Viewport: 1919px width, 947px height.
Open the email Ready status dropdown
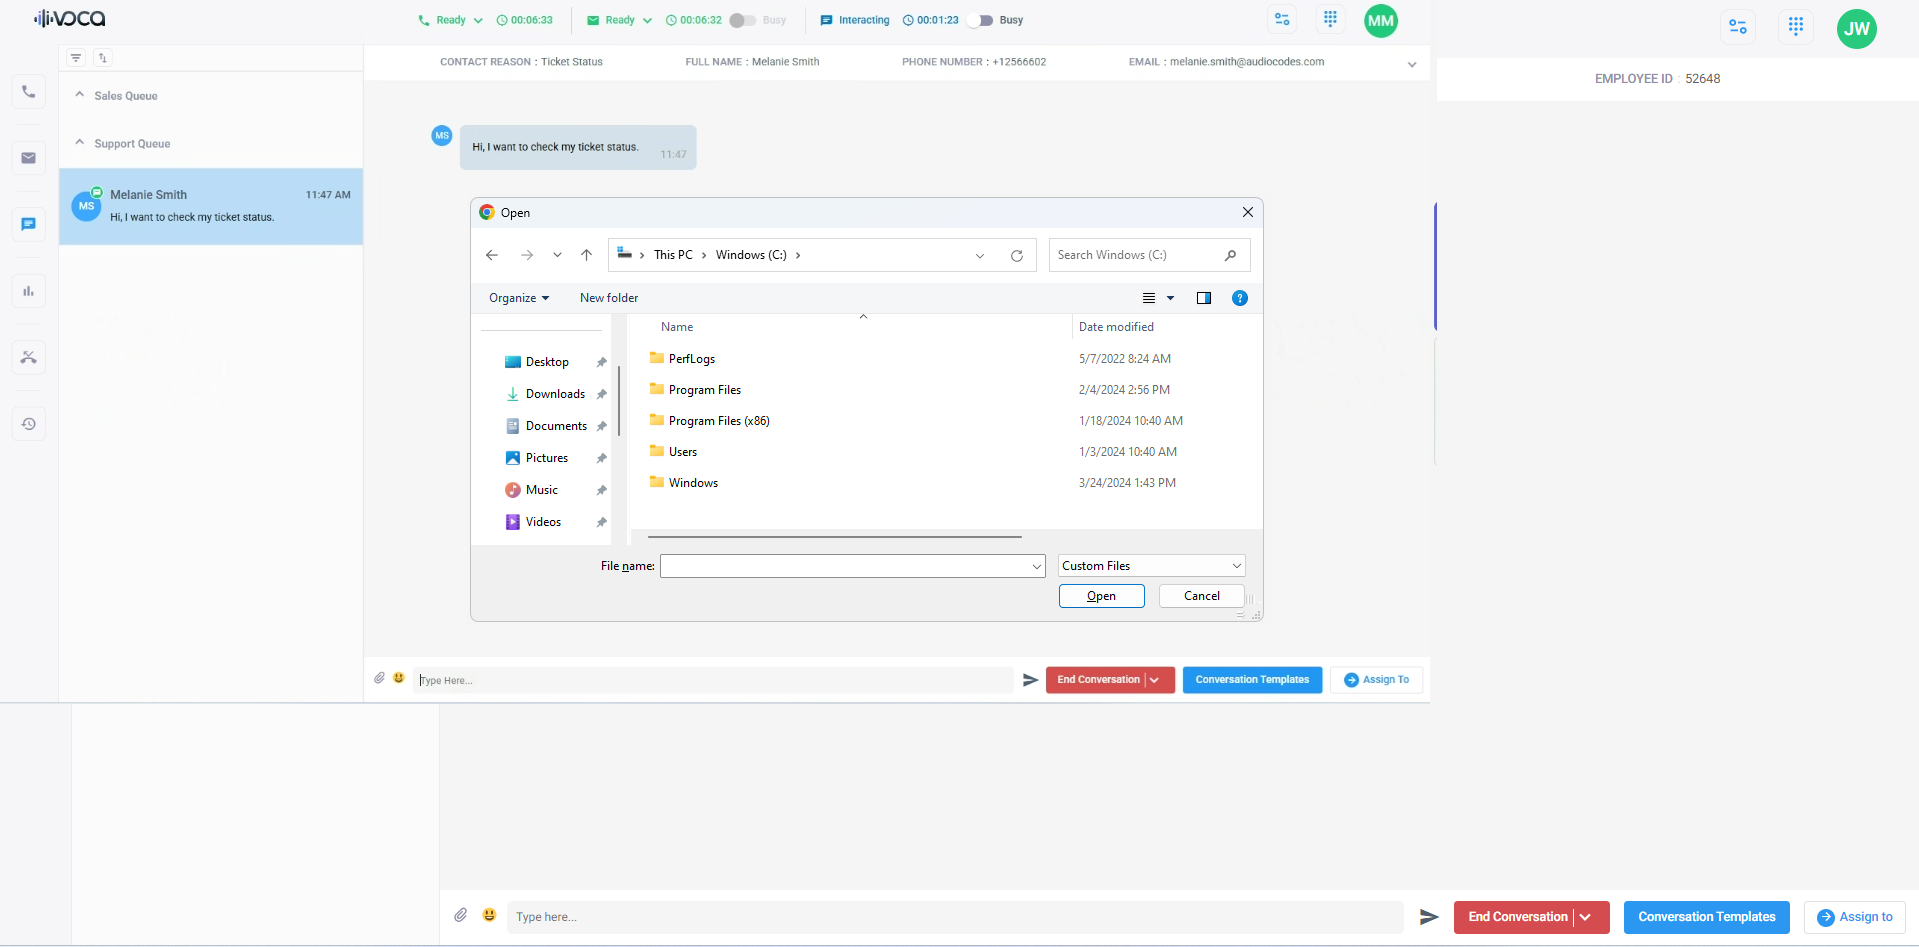pos(647,20)
